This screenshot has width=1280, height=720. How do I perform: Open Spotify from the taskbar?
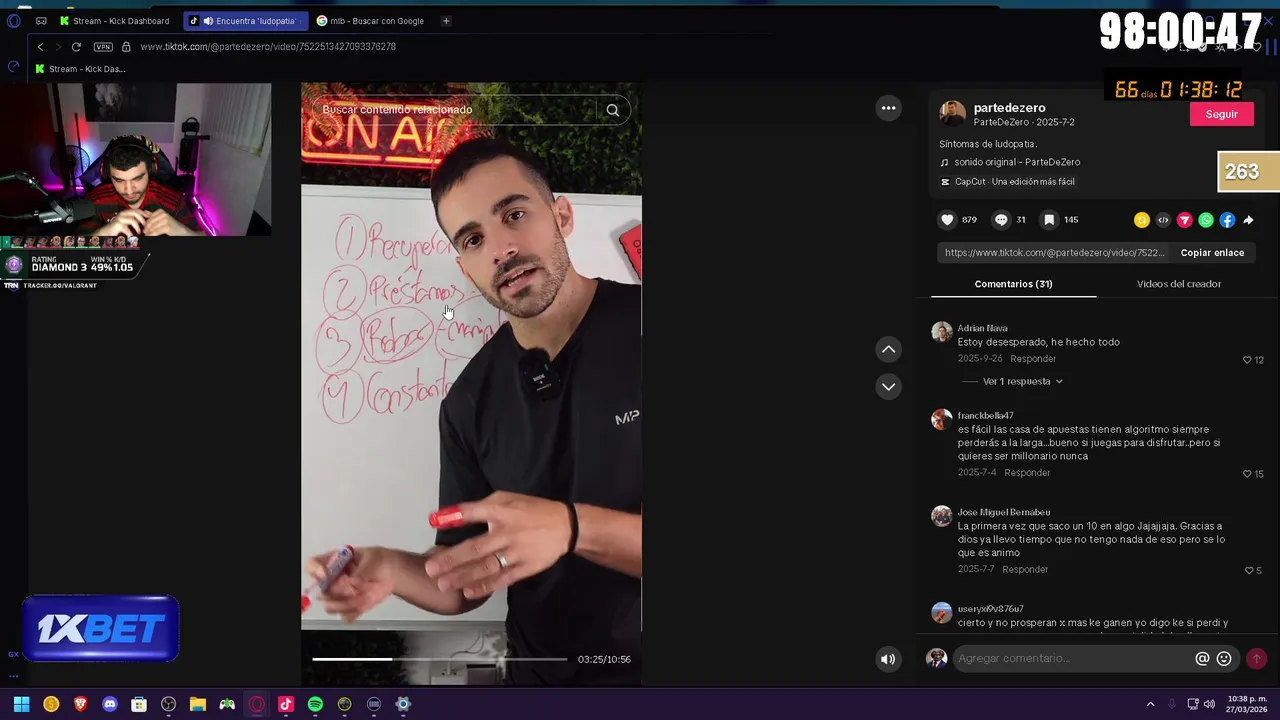pos(315,704)
